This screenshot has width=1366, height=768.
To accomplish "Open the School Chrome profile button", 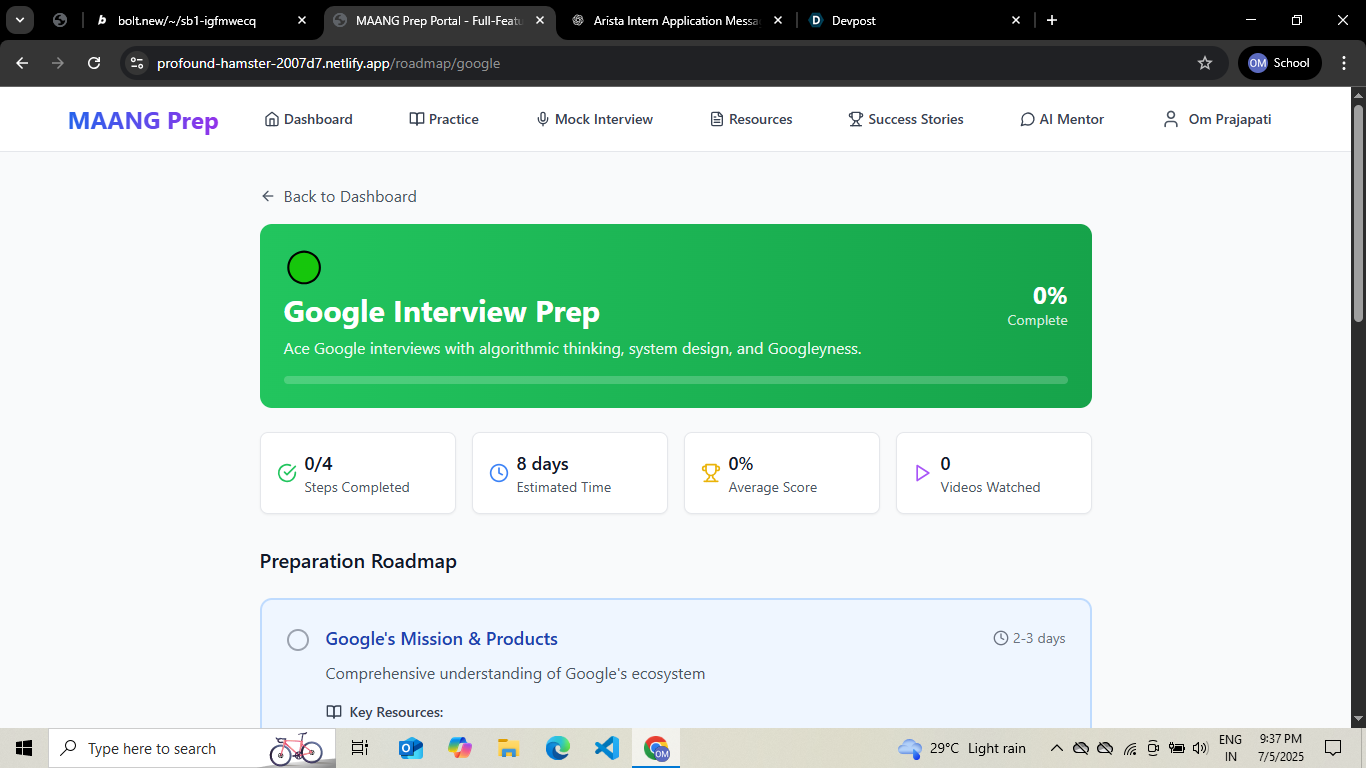I will pyautogui.click(x=1279, y=63).
